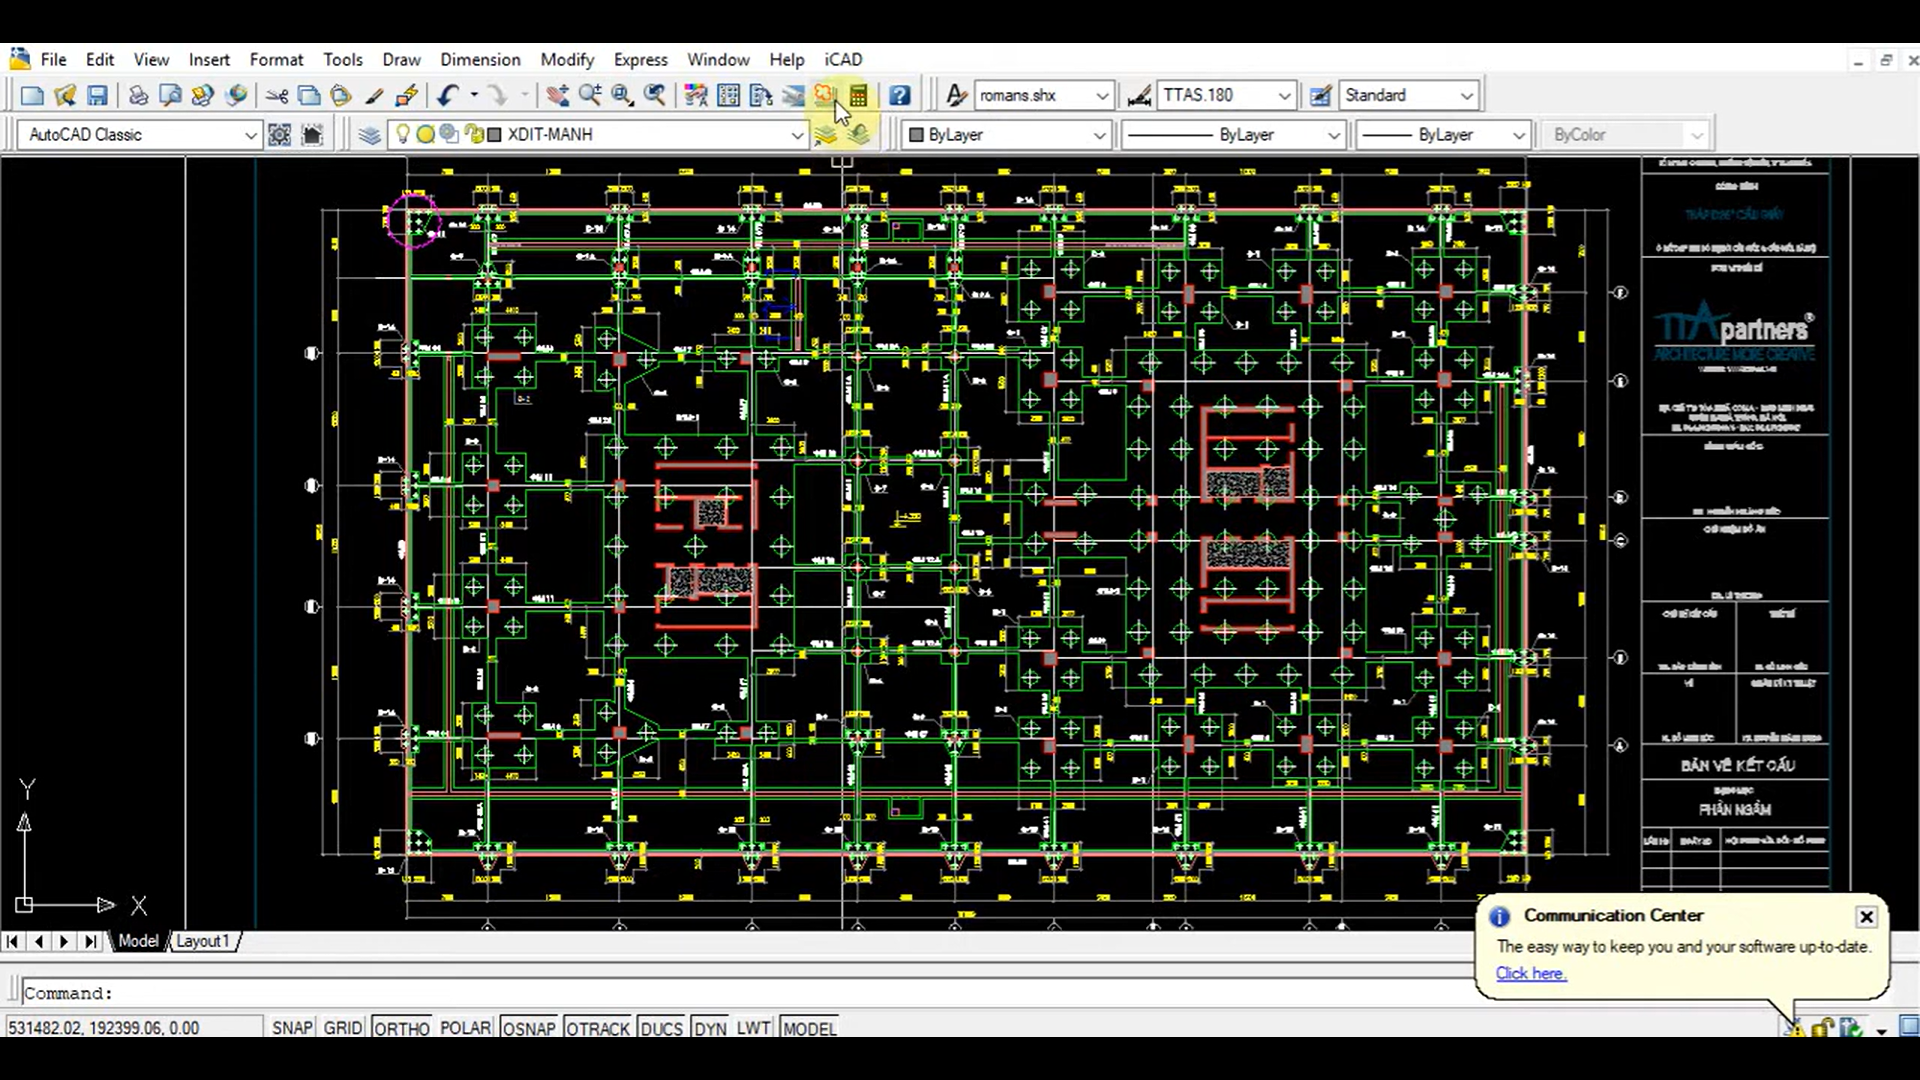The width and height of the screenshot is (1920, 1080).
Task: Click the Zoom Window icon
Action: tap(622, 96)
